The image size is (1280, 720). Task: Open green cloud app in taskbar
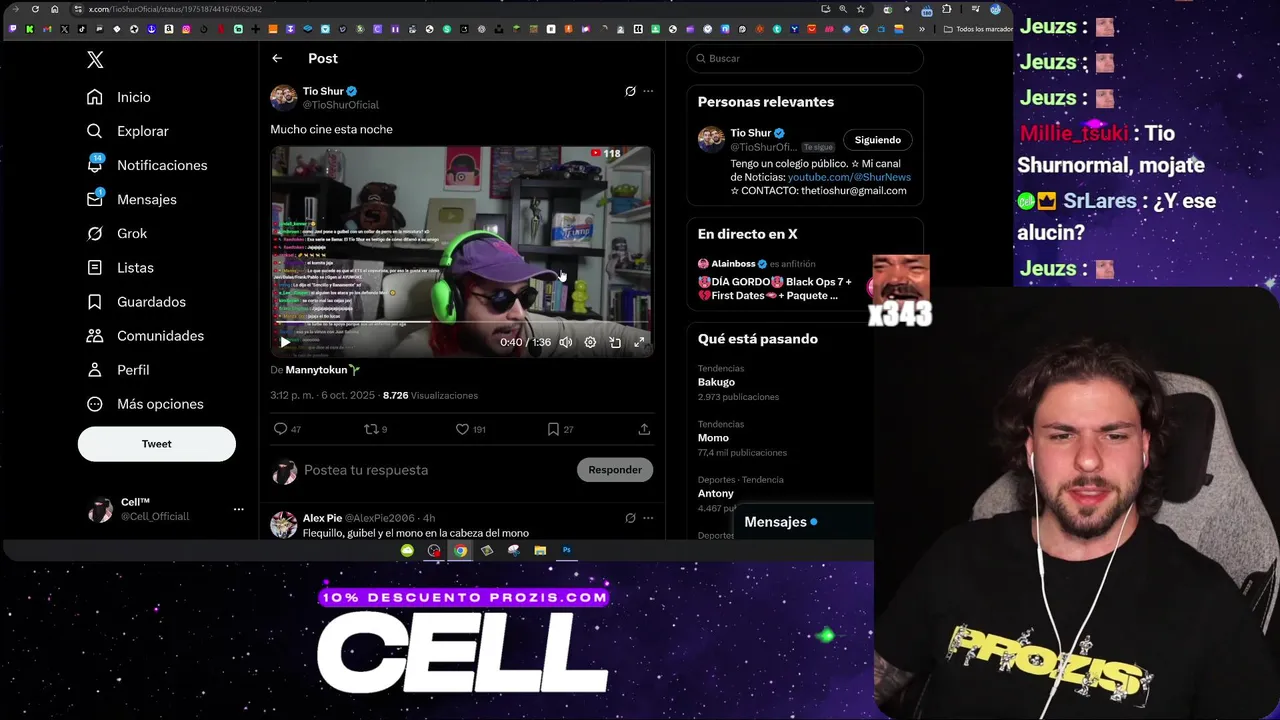click(x=407, y=550)
